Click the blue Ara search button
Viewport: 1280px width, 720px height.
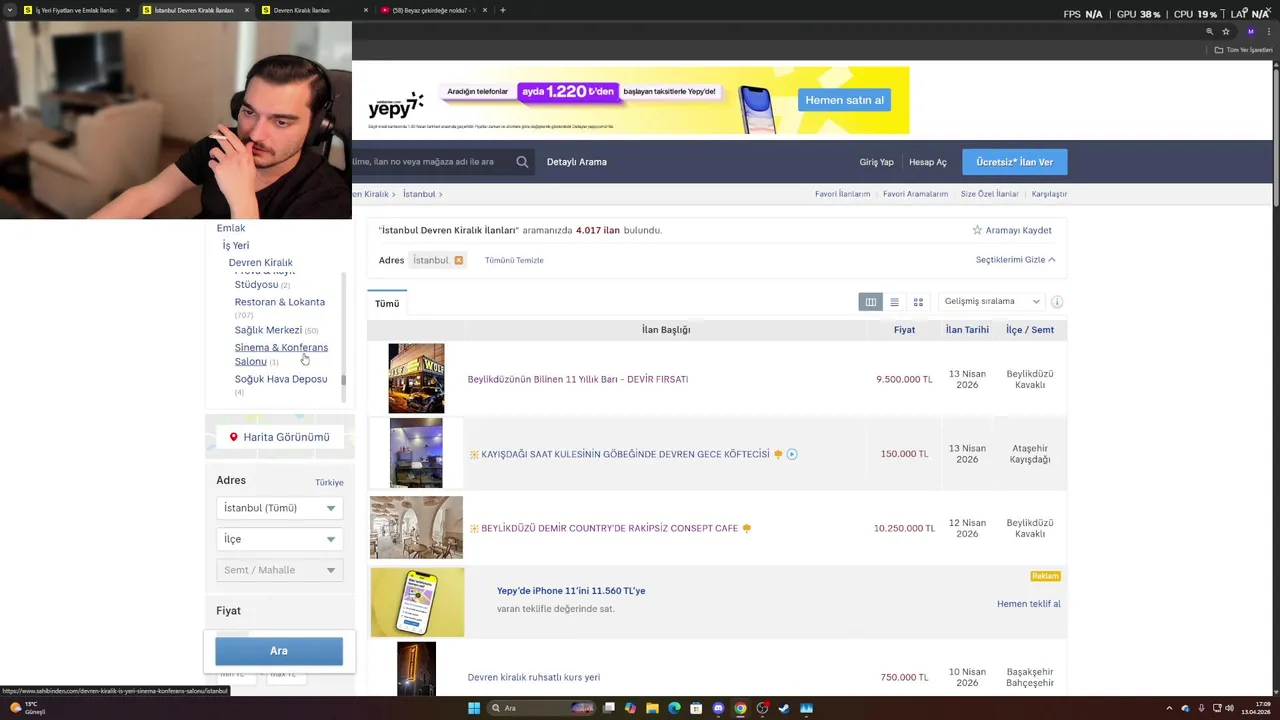[279, 651]
